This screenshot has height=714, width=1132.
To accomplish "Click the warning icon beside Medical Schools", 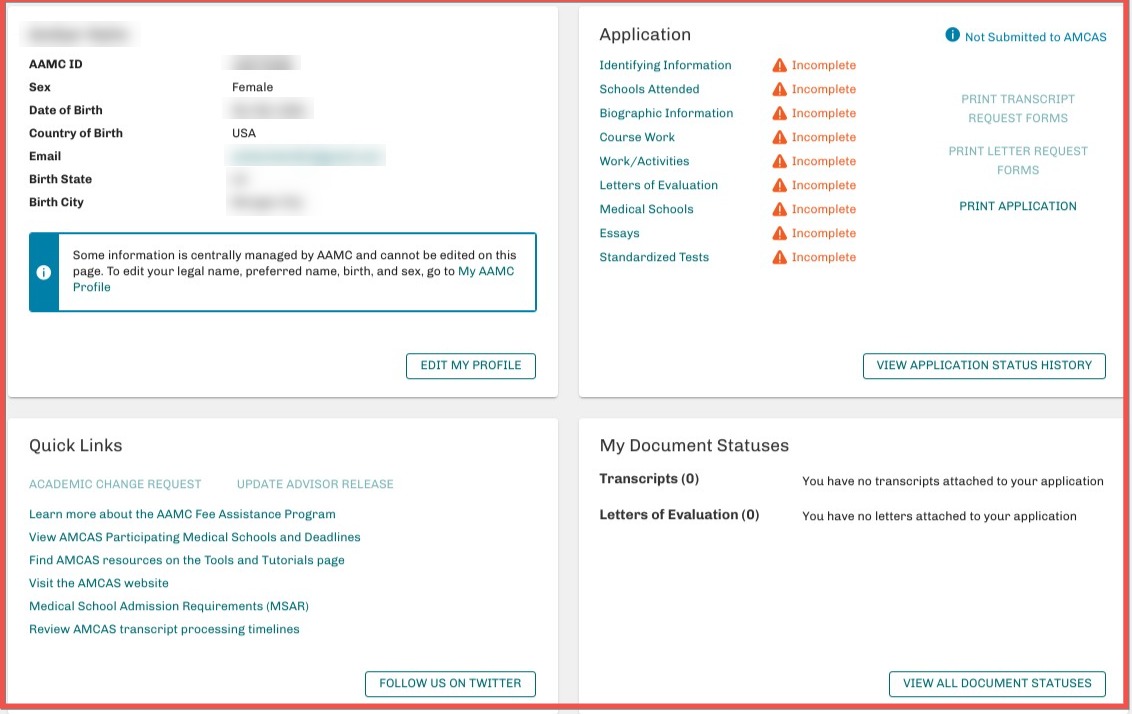I will click(780, 209).
